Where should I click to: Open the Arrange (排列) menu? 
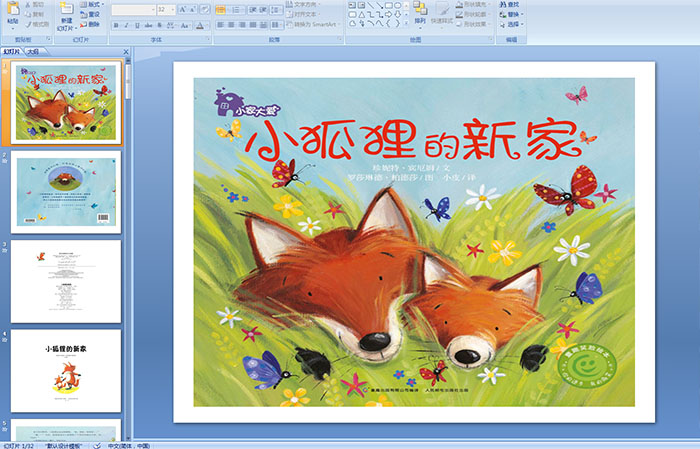pos(420,14)
